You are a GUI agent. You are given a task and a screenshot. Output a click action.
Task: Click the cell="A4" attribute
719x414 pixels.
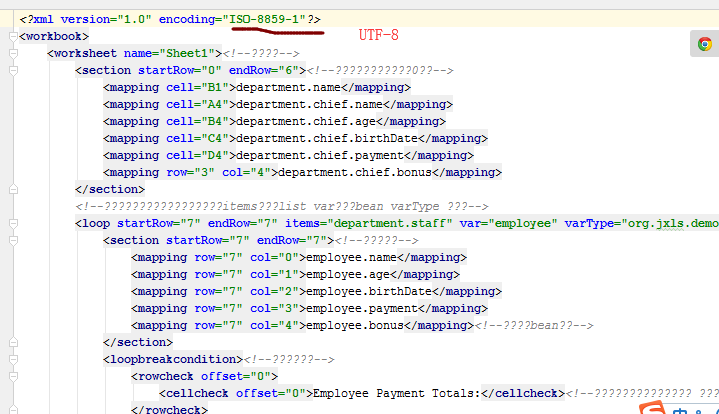198,104
